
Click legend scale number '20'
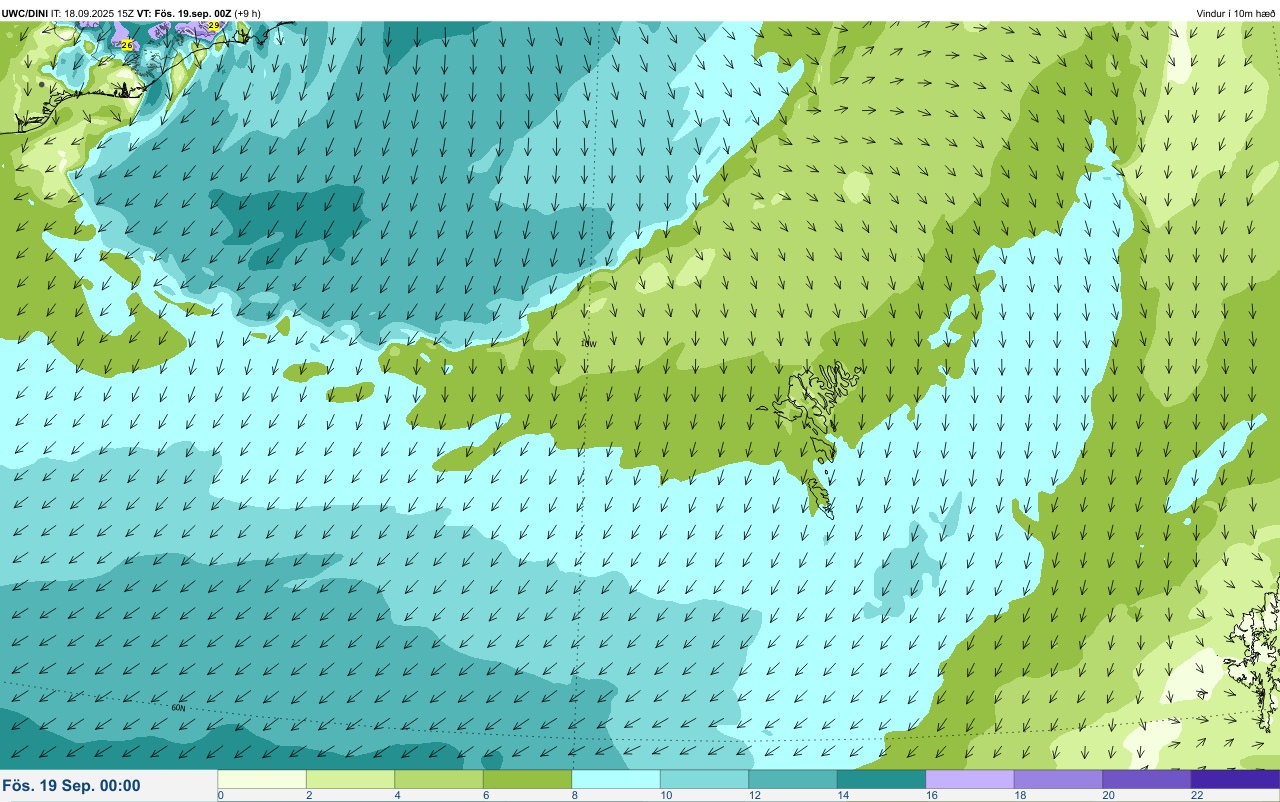coord(1108,796)
